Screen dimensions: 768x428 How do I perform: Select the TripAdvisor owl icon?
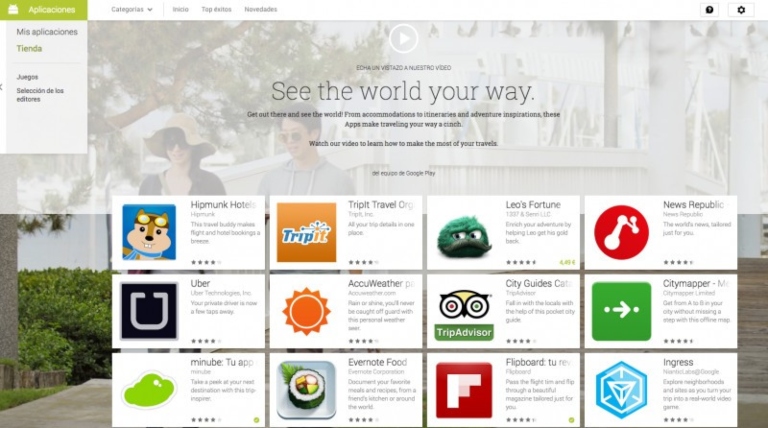click(463, 311)
